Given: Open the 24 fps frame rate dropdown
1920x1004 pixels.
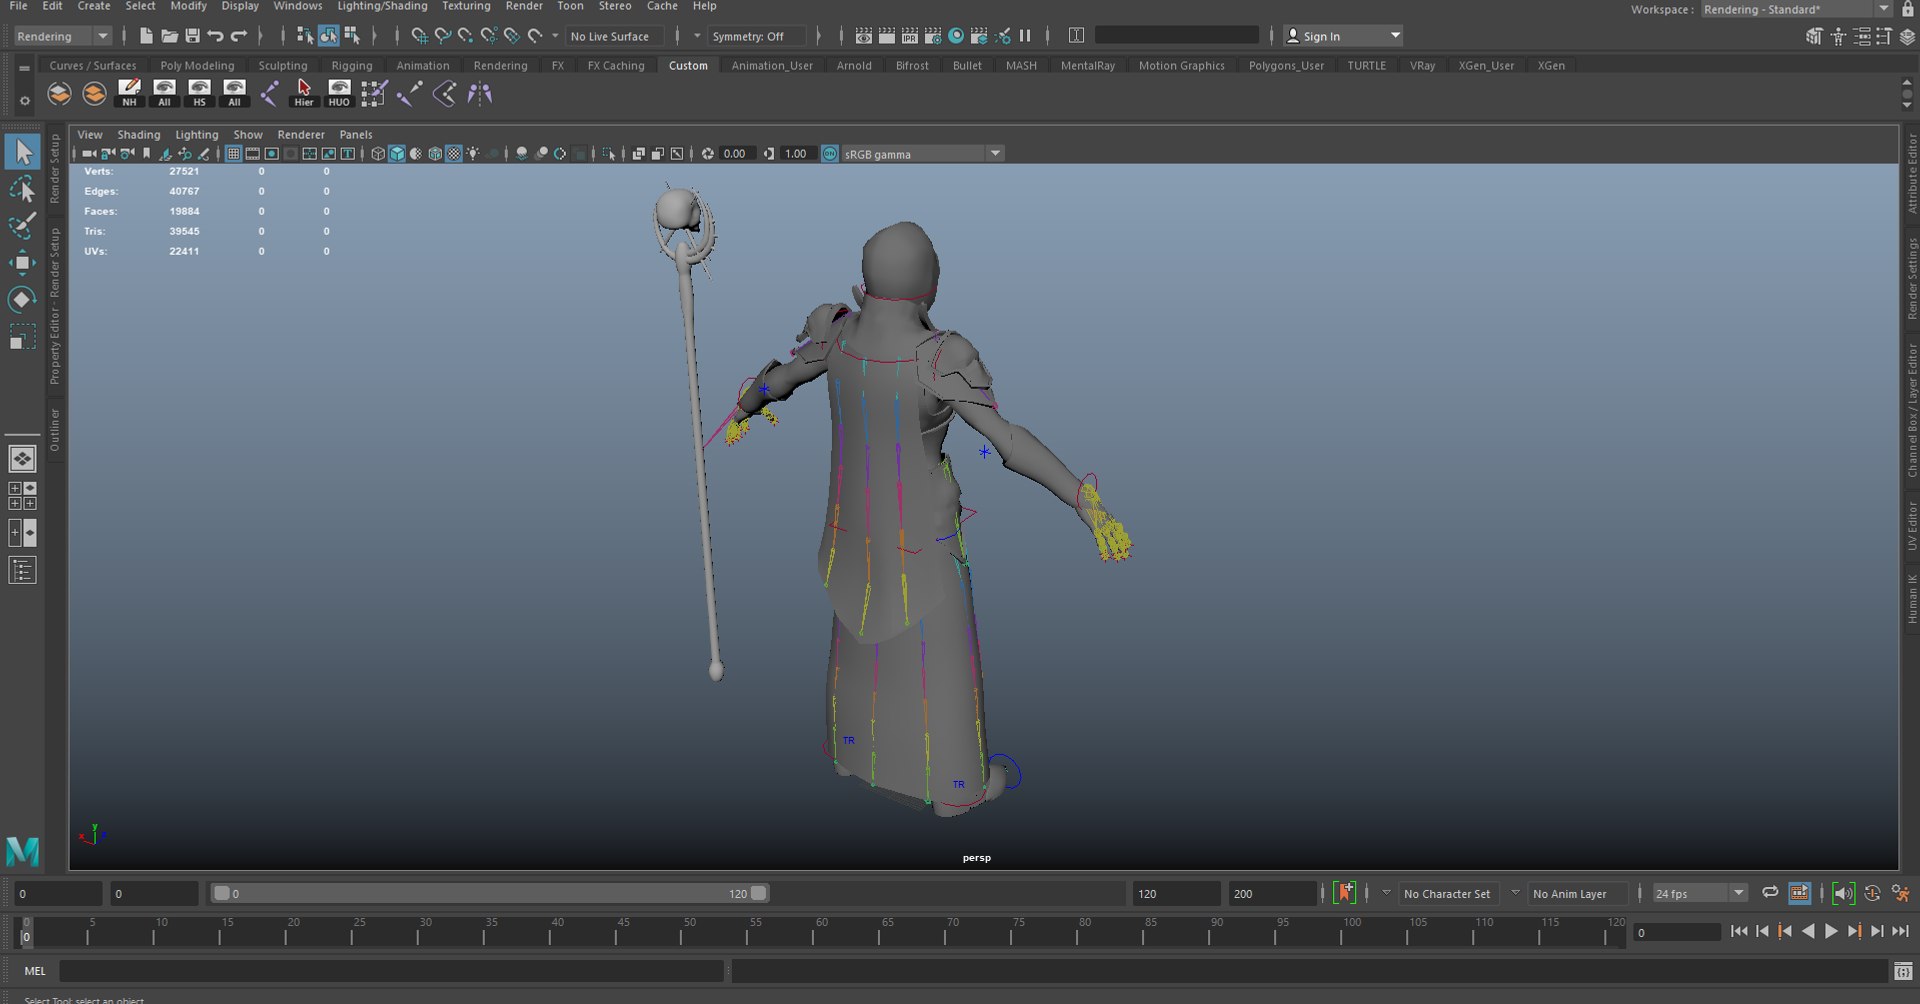Looking at the screenshot, I should coord(1699,893).
